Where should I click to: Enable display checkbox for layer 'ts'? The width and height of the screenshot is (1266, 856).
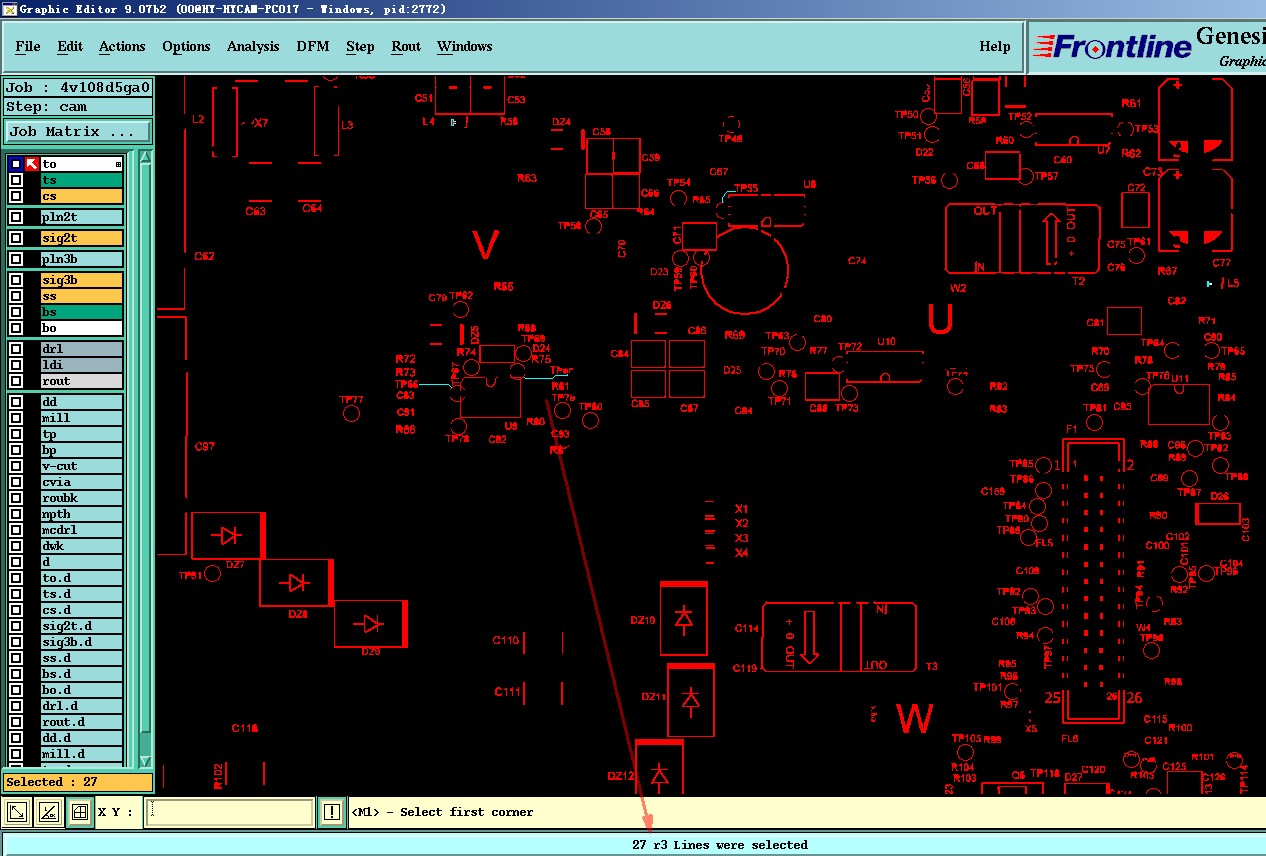coord(16,180)
